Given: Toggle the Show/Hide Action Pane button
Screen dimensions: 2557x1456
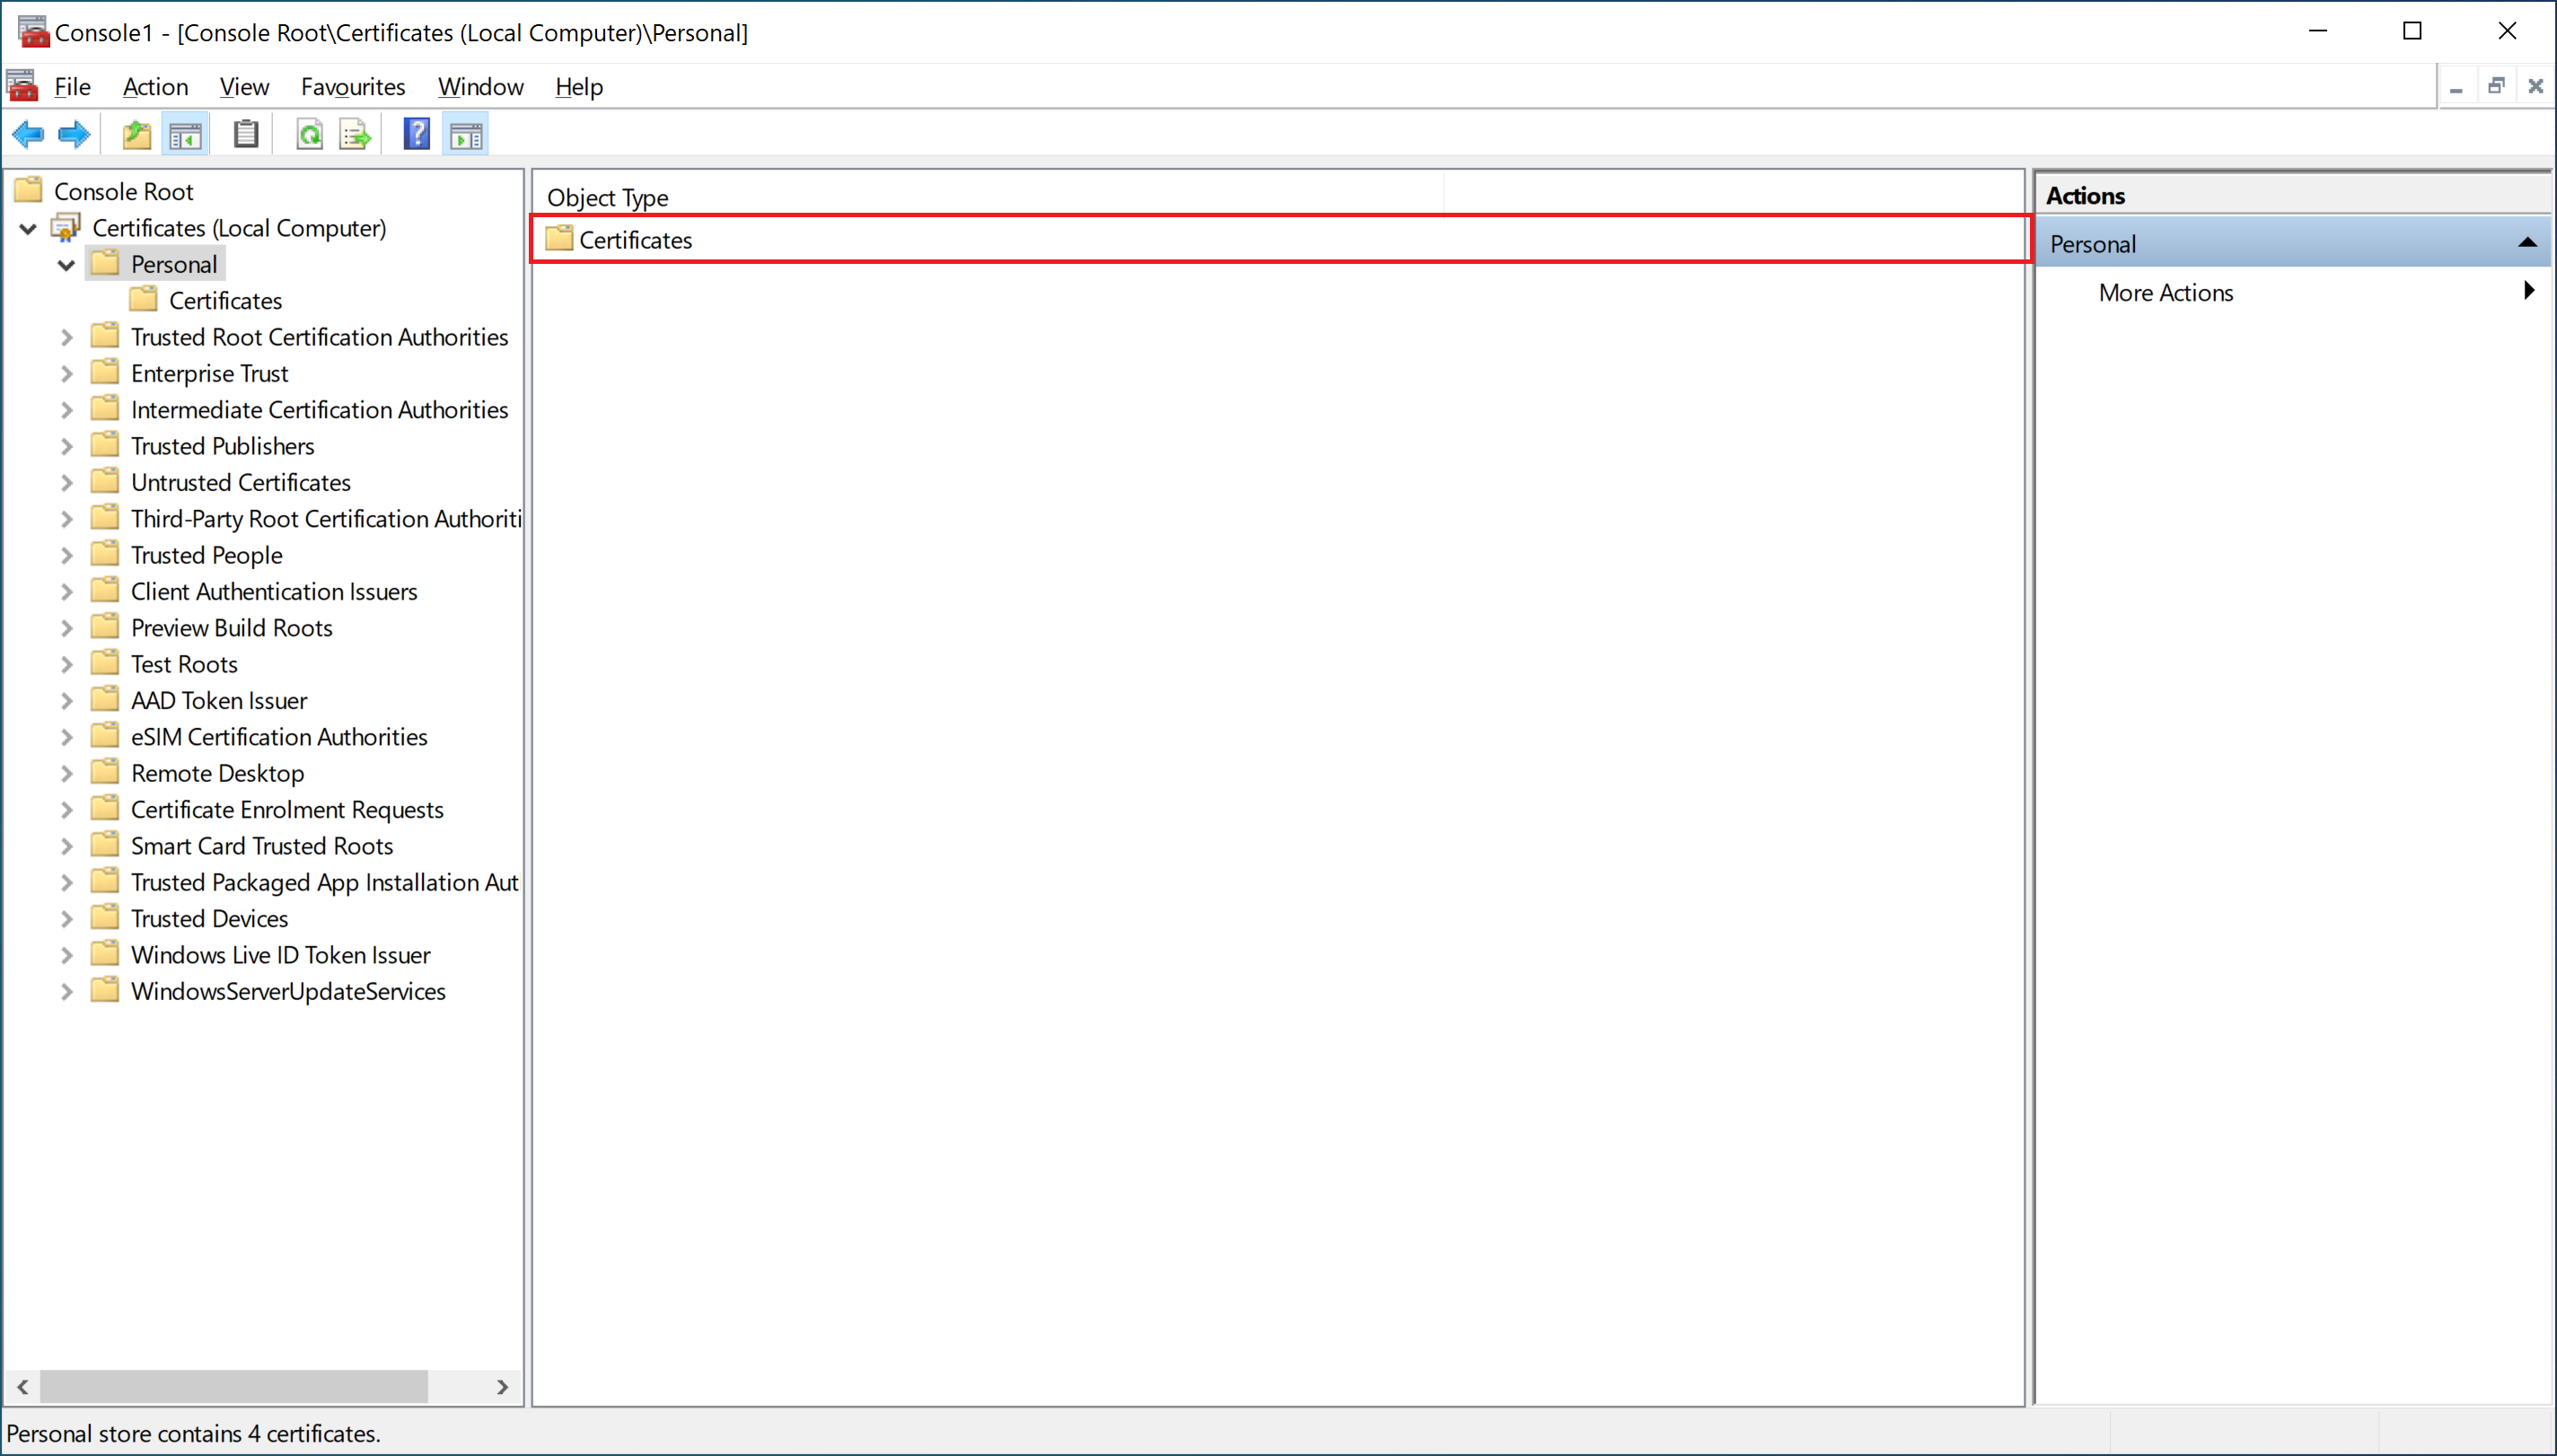Looking at the screenshot, I should (x=466, y=134).
